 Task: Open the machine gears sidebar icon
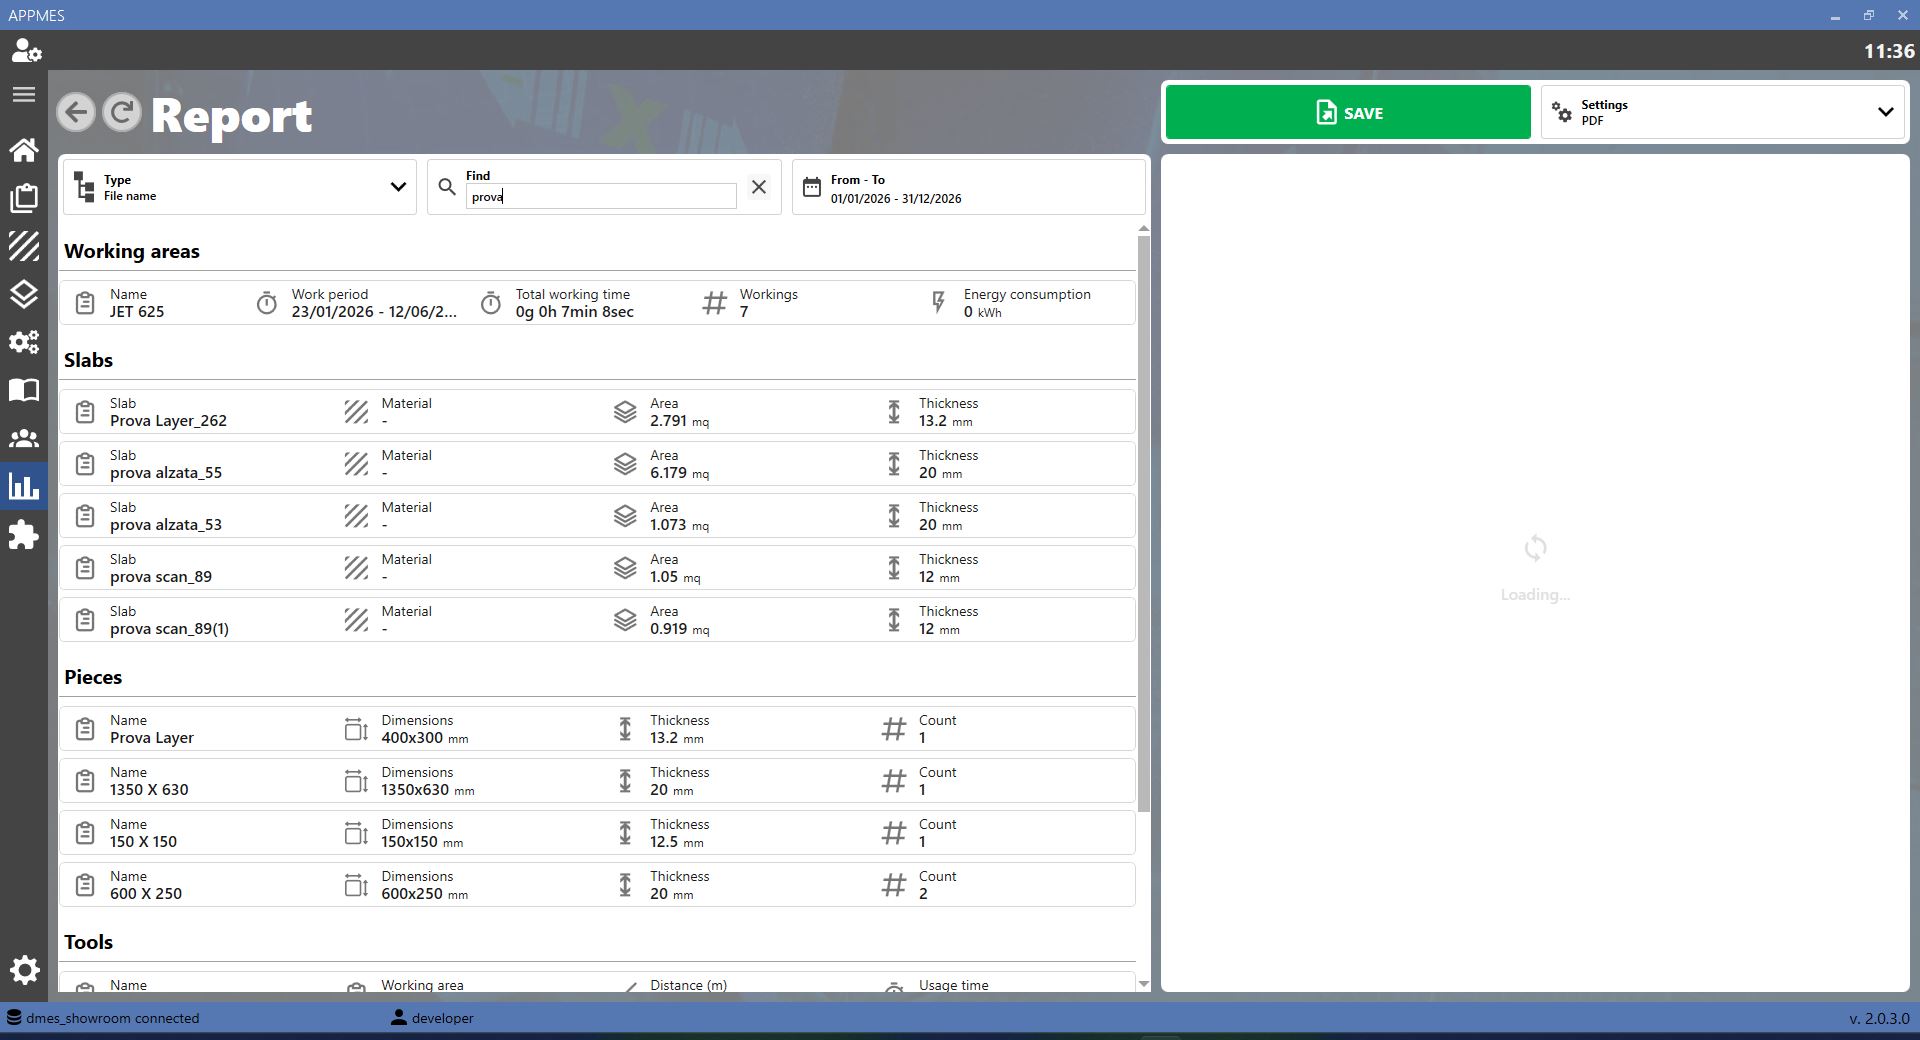[x=24, y=342]
